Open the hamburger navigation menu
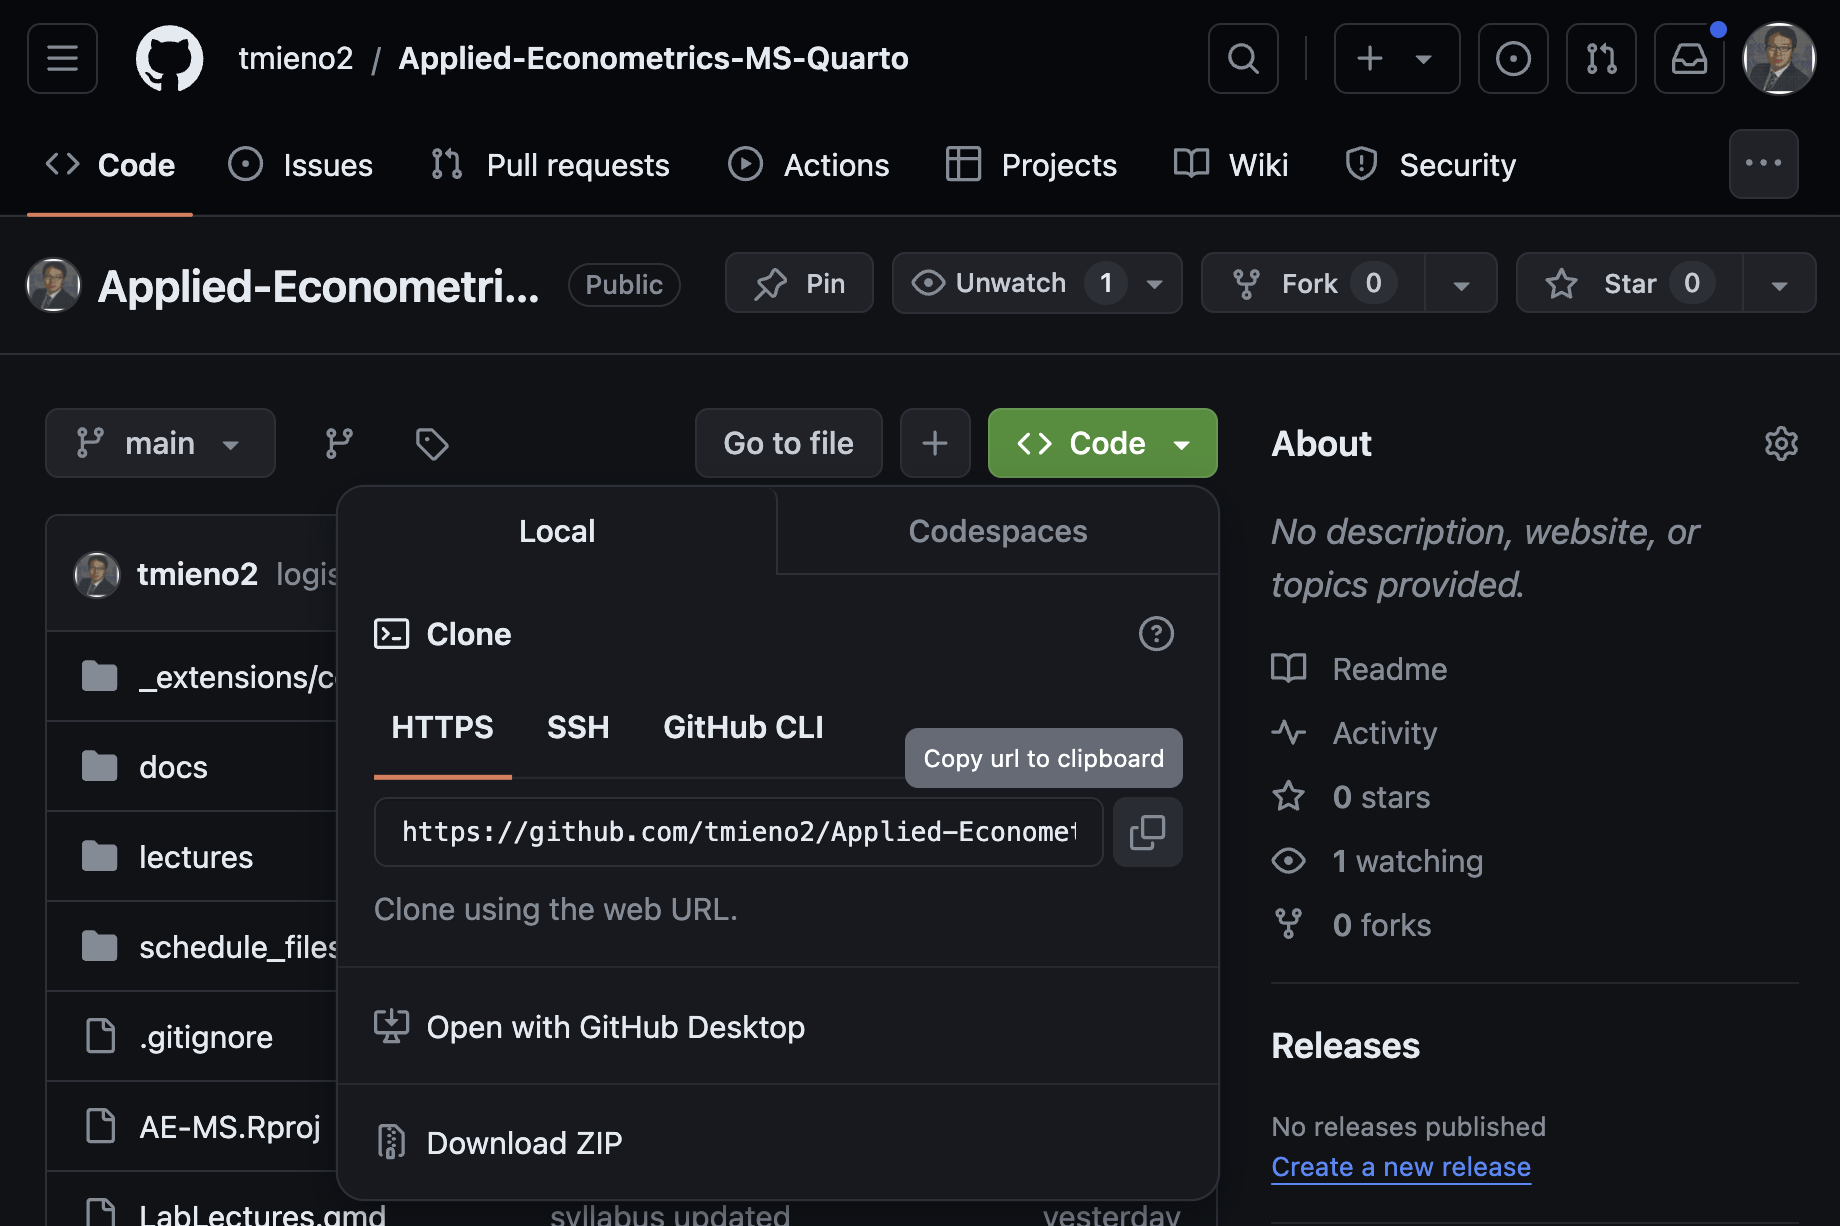The width and height of the screenshot is (1840, 1226). click(62, 59)
